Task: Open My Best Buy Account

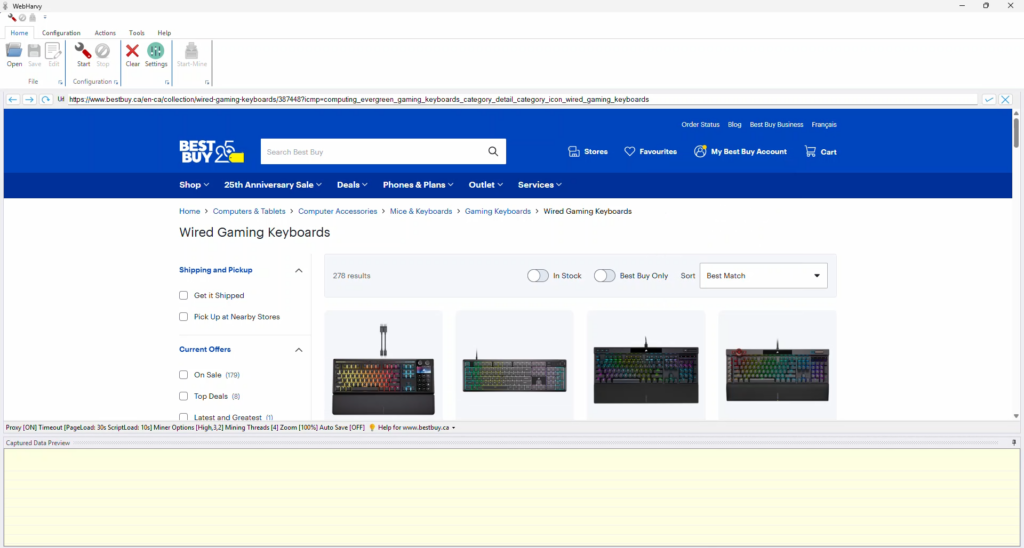Action: [x=741, y=152]
